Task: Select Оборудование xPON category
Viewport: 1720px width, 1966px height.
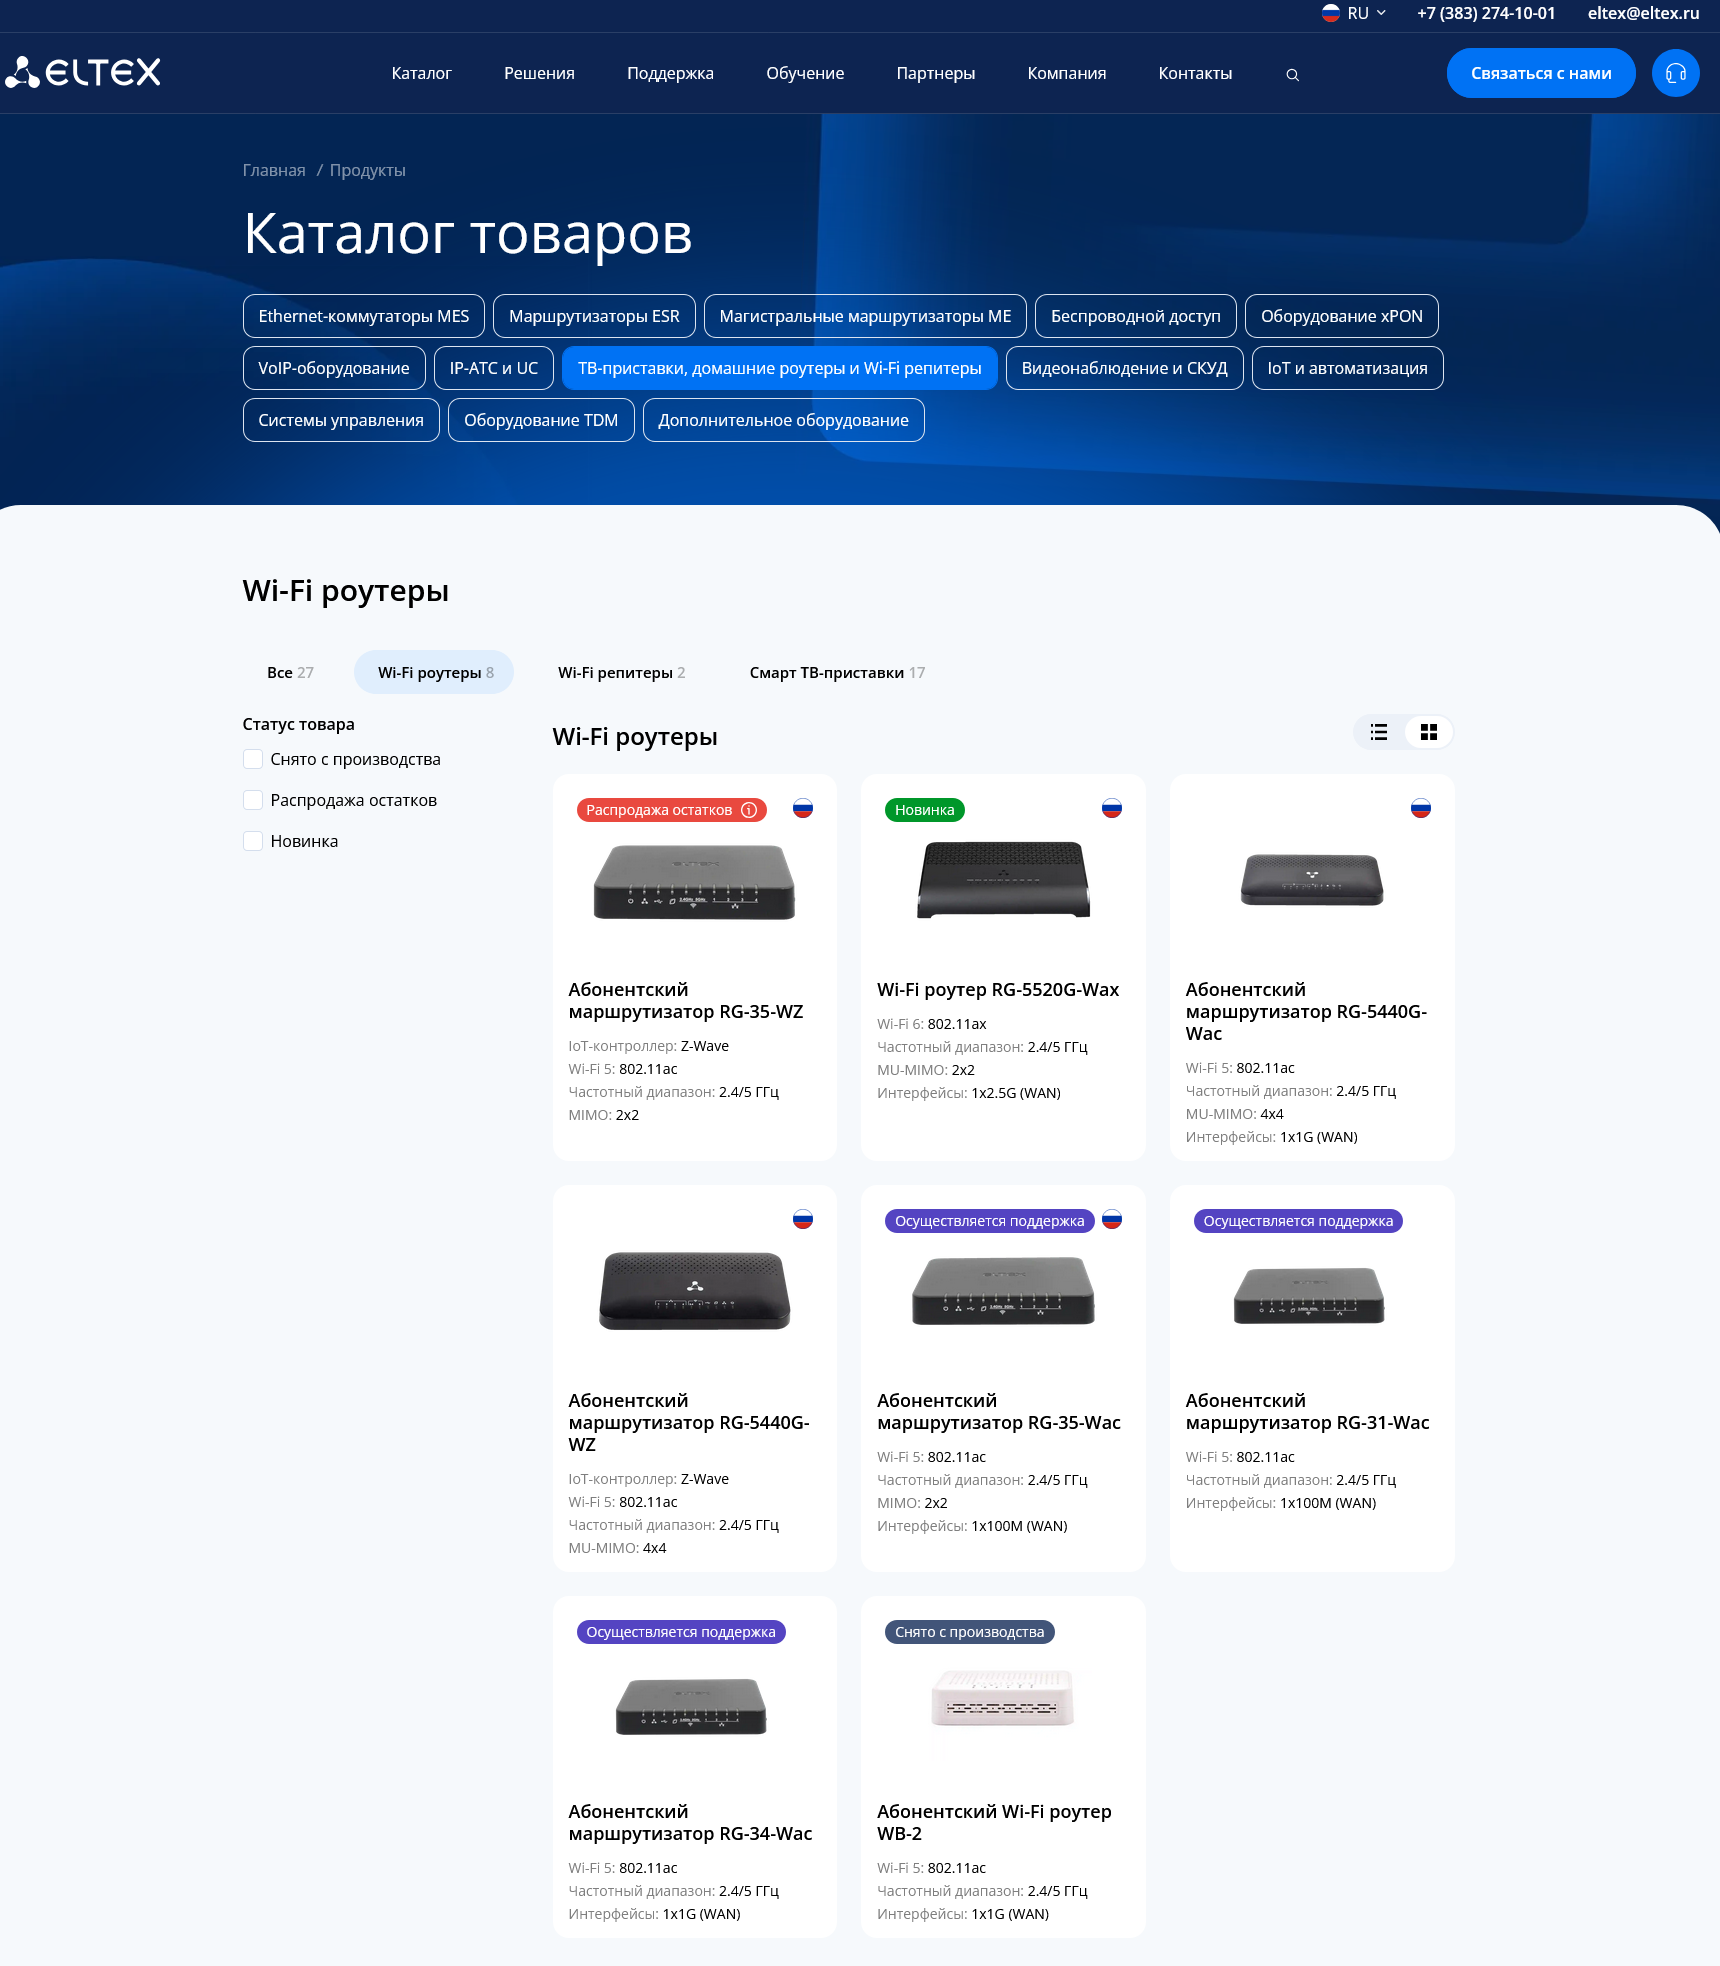Action: point(1342,316)
